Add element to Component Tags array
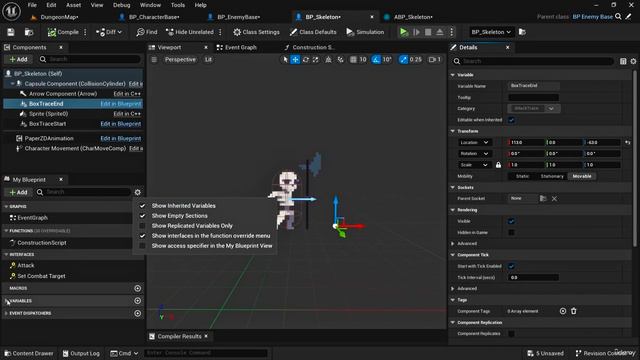Screen dimensions: 640x360 click(x=563, y=311)
